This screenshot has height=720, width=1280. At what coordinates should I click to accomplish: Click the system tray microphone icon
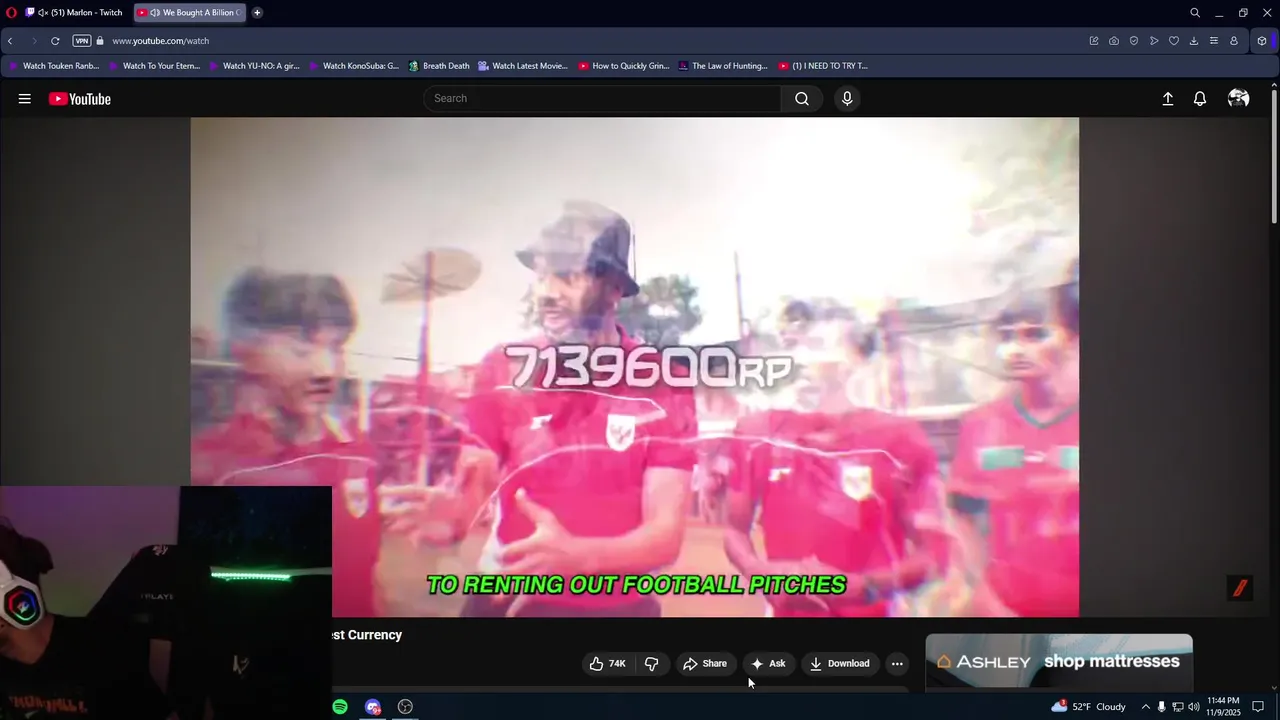(1161, 707)
